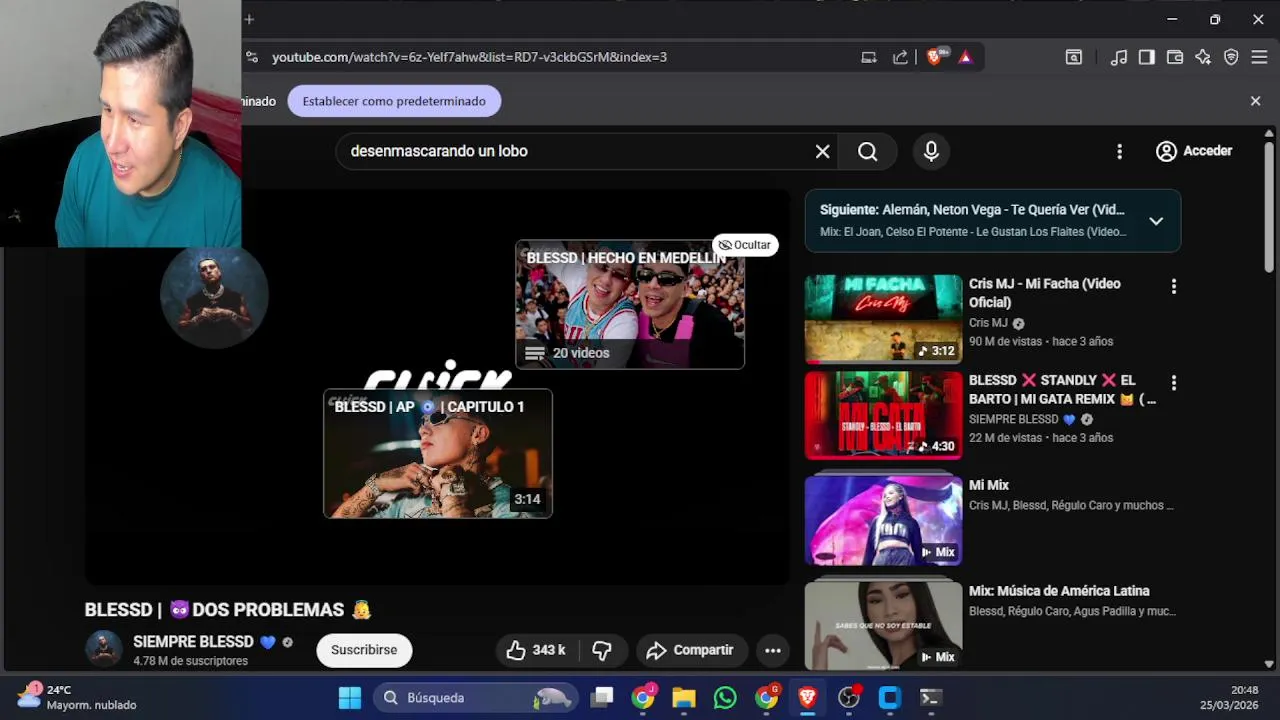Start voice search with microphone icon
1280x720 pixels.
coord(931,151)
